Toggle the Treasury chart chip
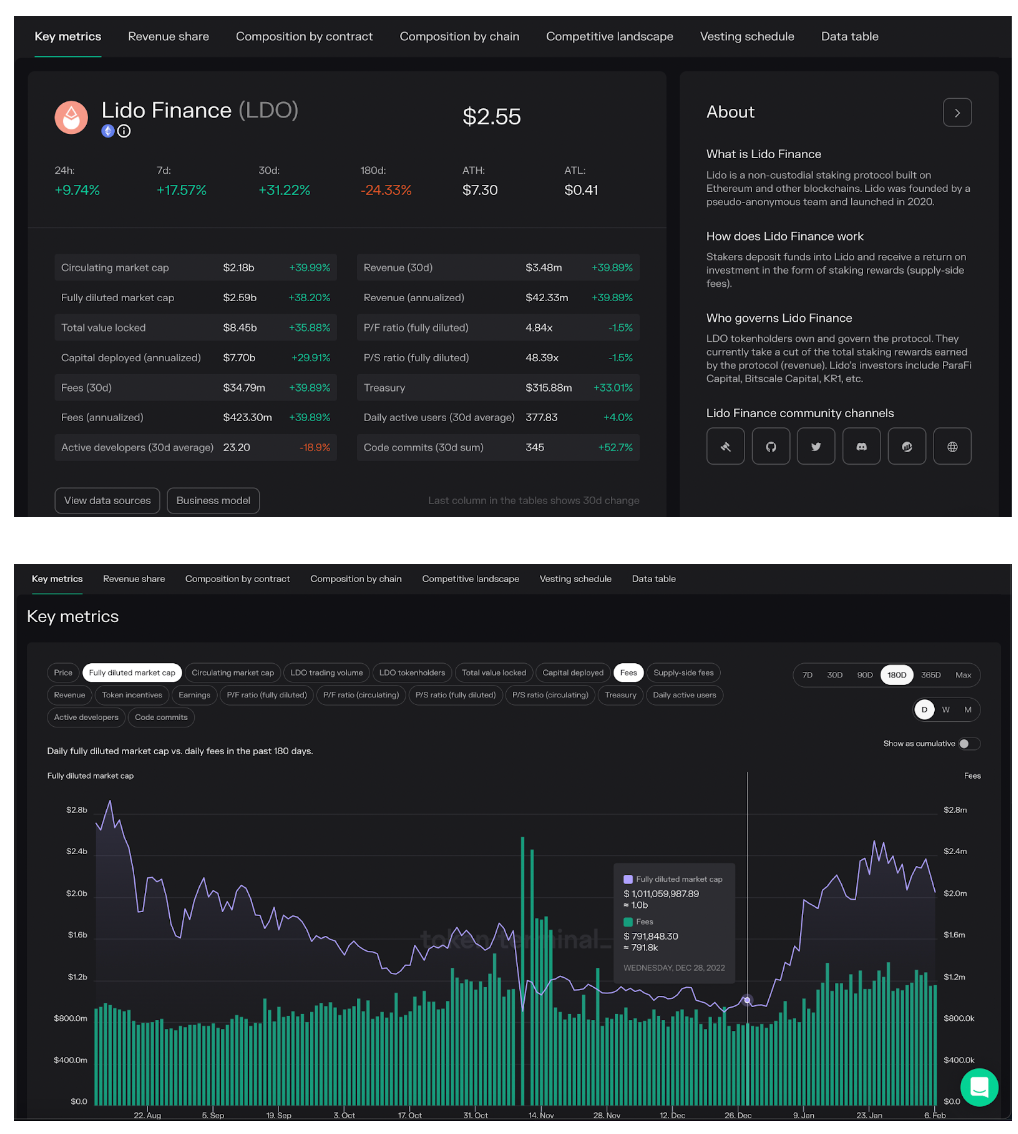Screen dimensions: 1018x1134 [x=620, y=695]
